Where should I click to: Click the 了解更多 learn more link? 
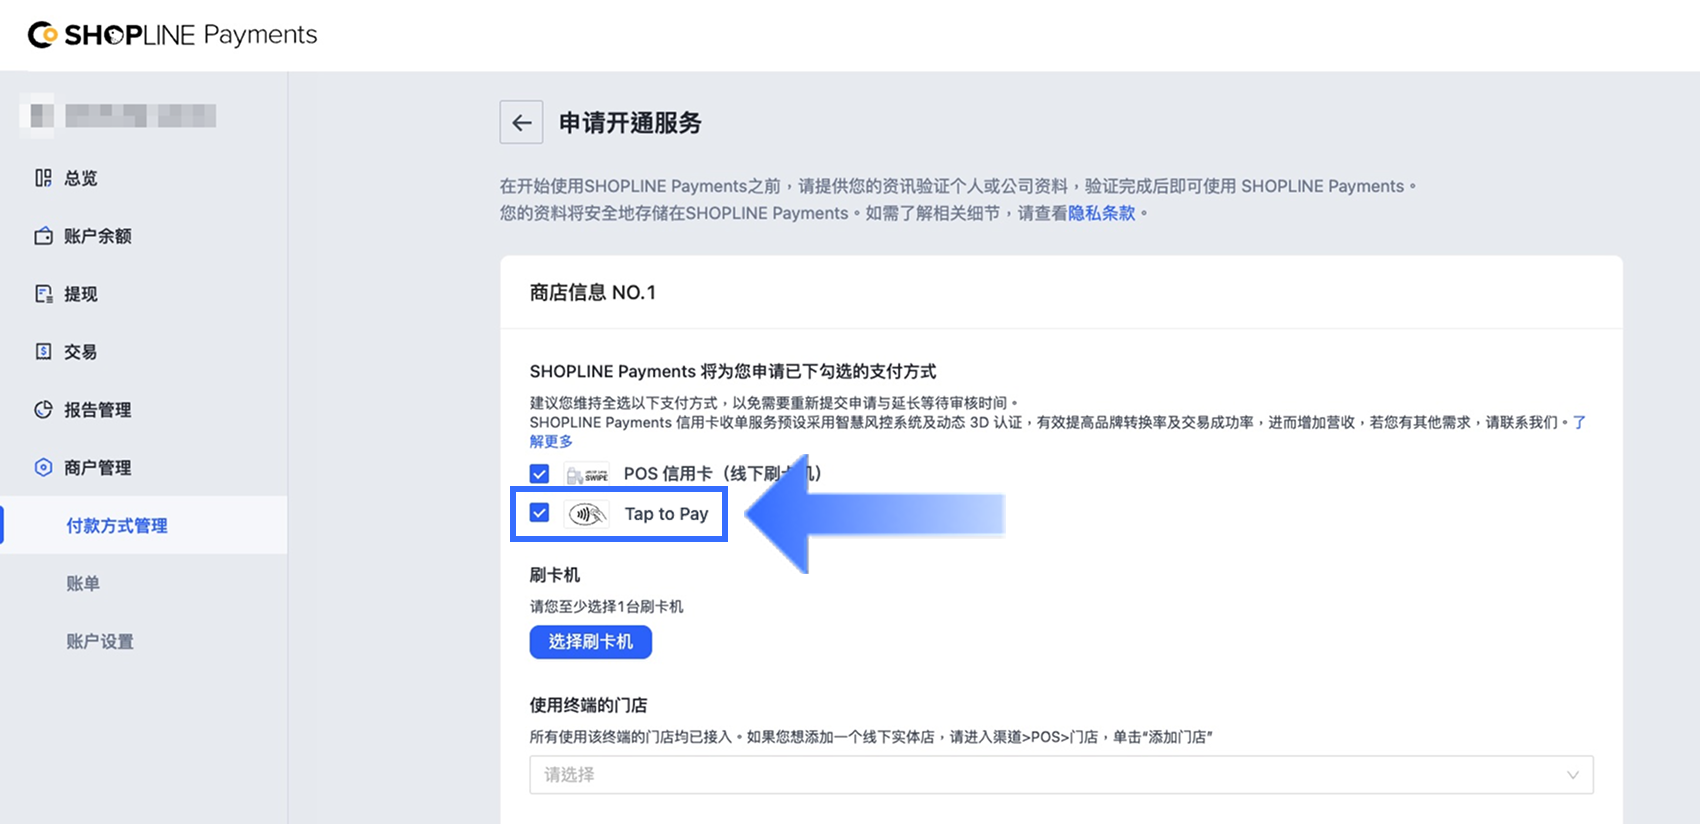(x=552, y=441)
